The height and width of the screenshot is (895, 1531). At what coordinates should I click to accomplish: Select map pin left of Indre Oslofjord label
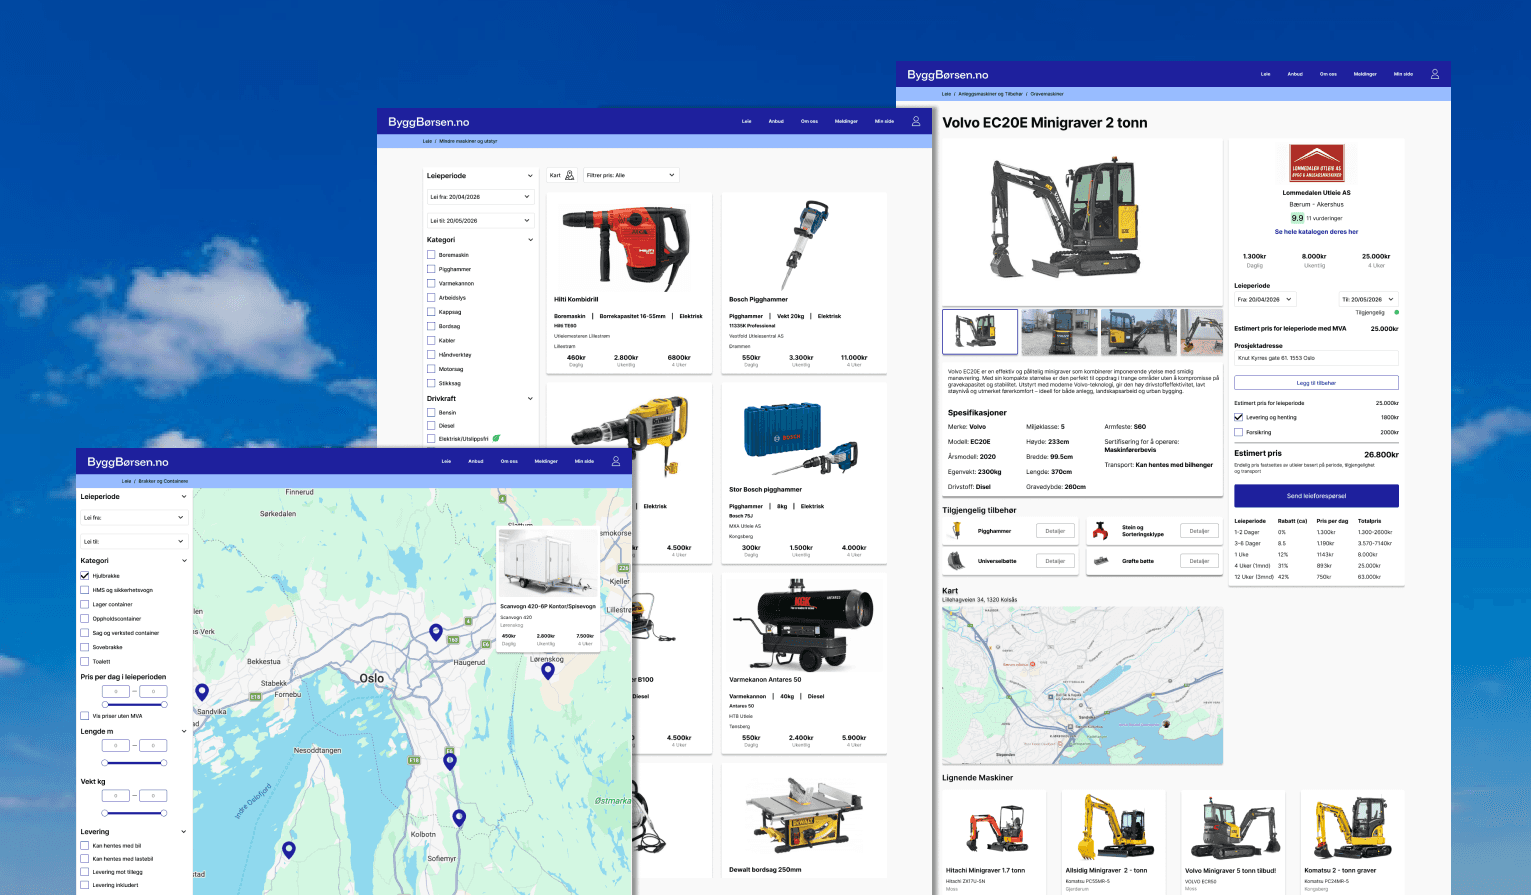click(x=289, y=850)
